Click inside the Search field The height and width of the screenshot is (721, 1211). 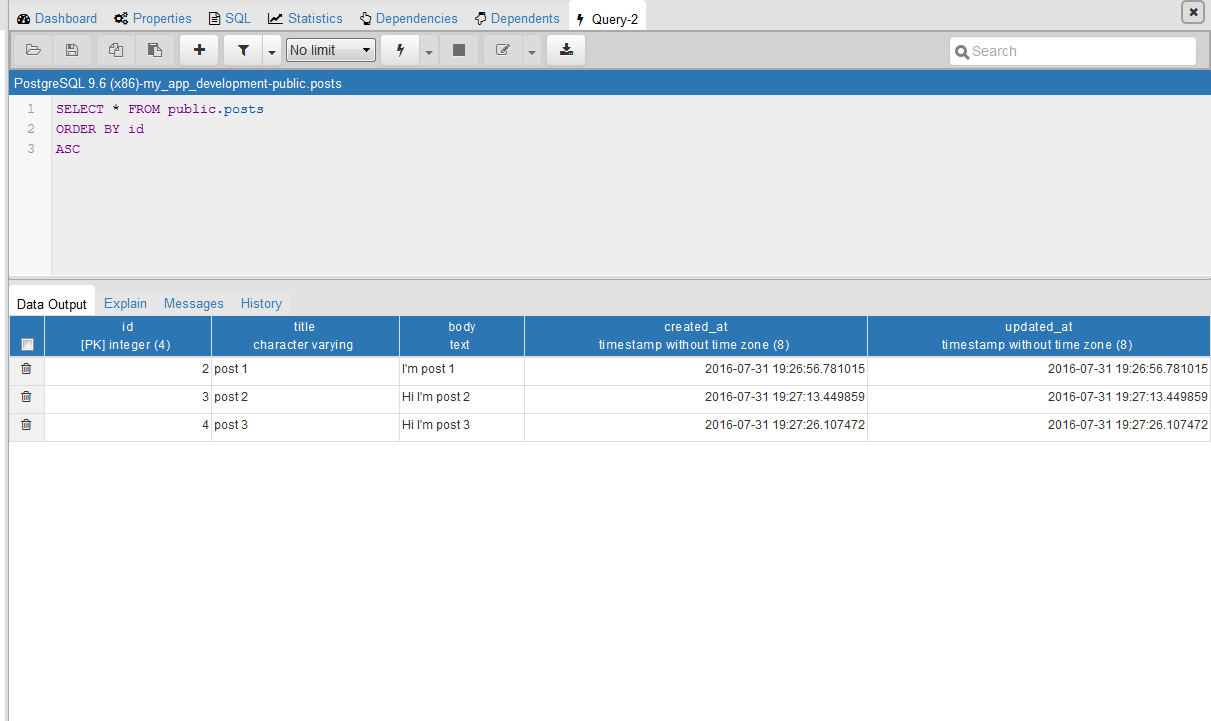point(1070,50)
